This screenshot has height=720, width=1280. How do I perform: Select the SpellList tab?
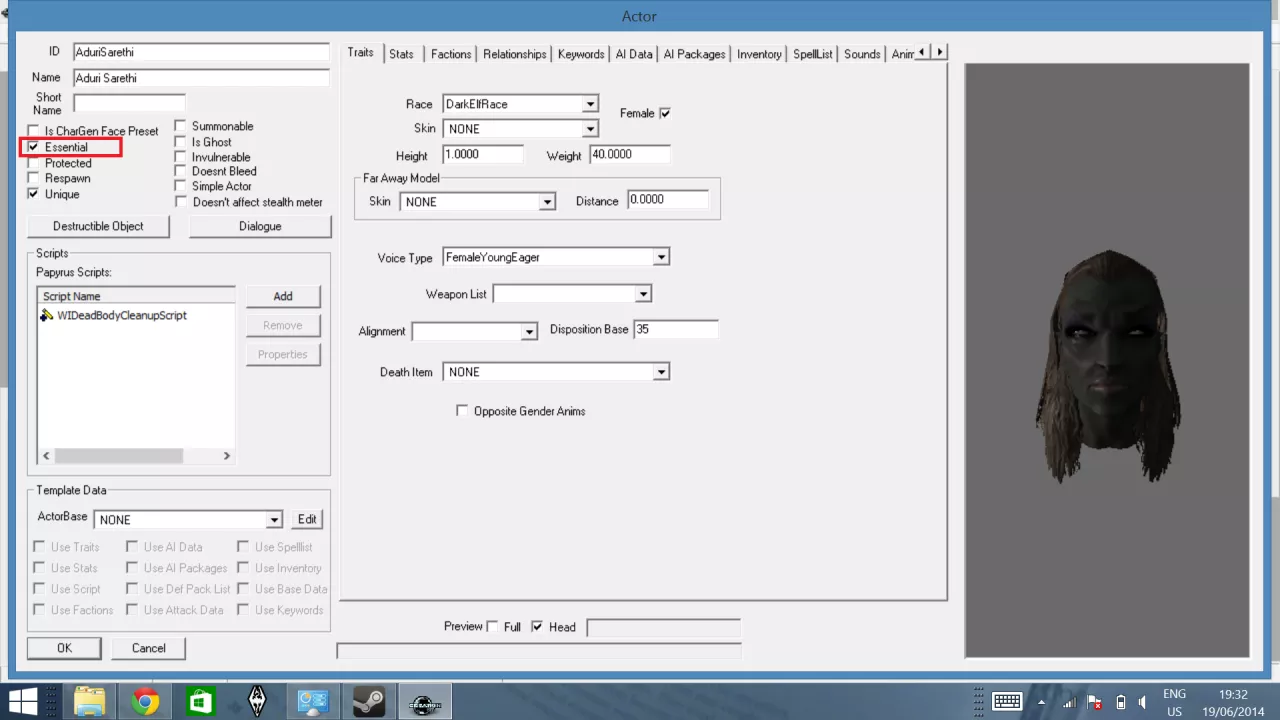813,54
